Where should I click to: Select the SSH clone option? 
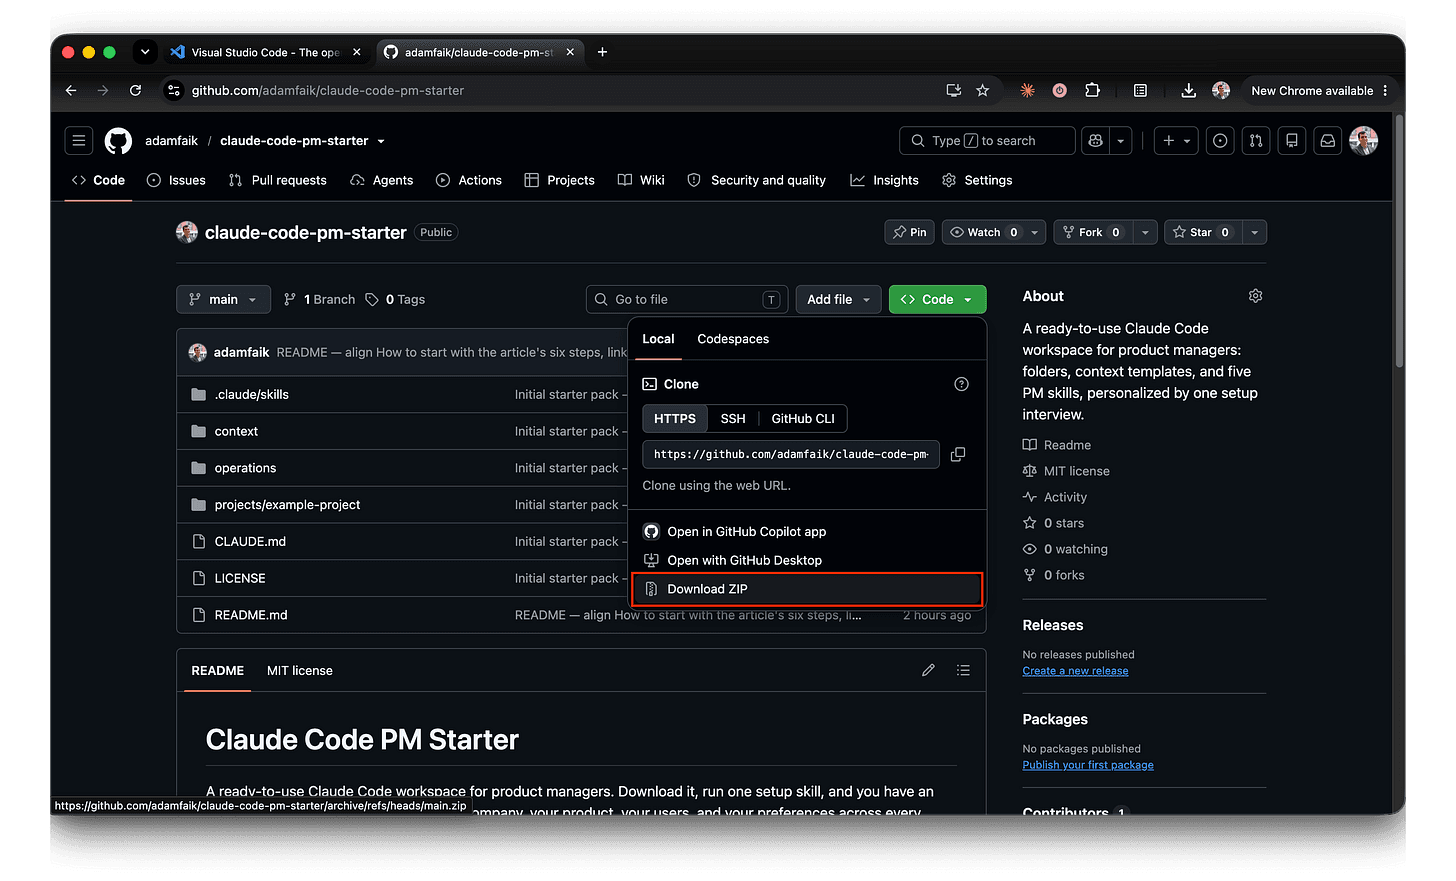733,418
